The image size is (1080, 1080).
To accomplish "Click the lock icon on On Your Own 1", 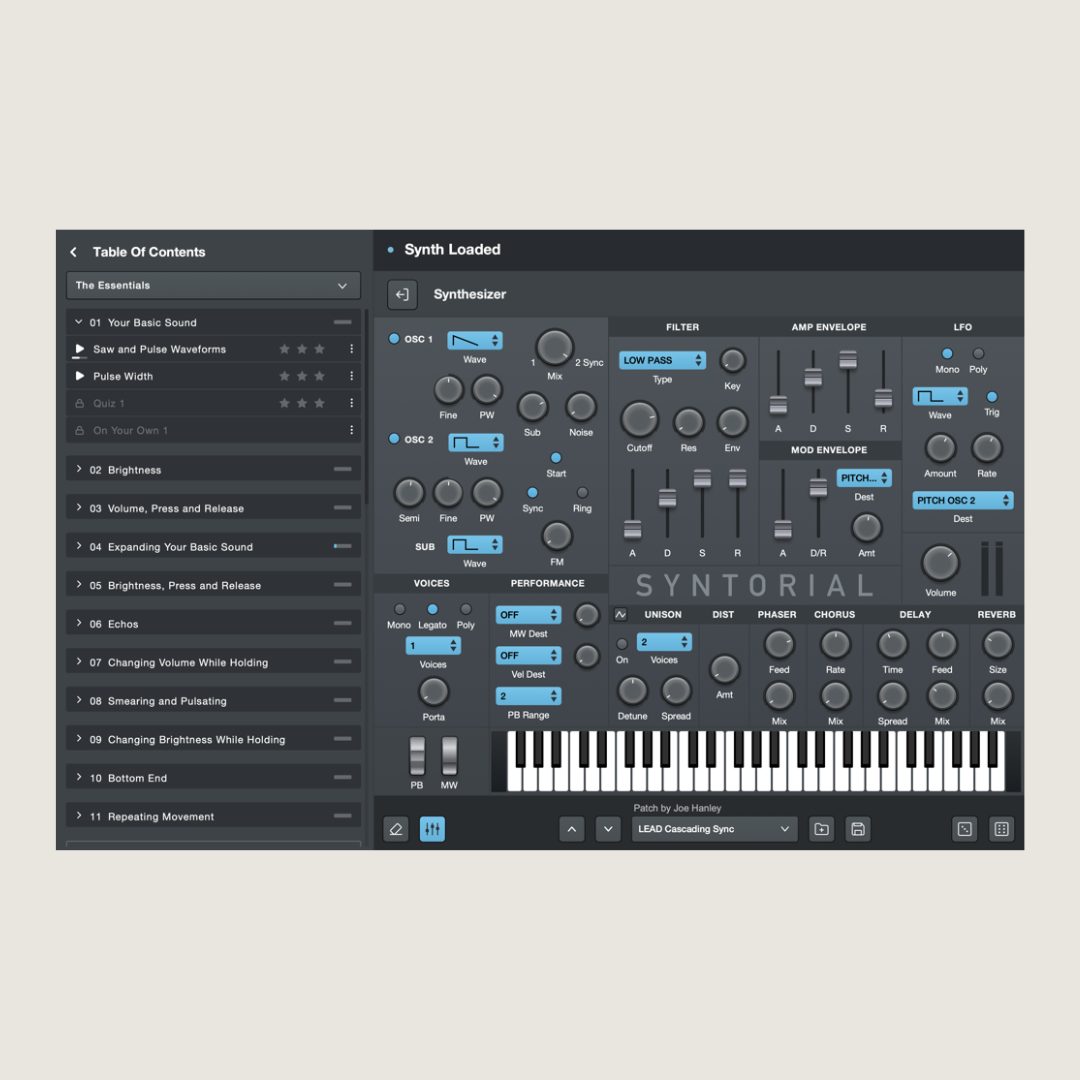I will 80,430.
